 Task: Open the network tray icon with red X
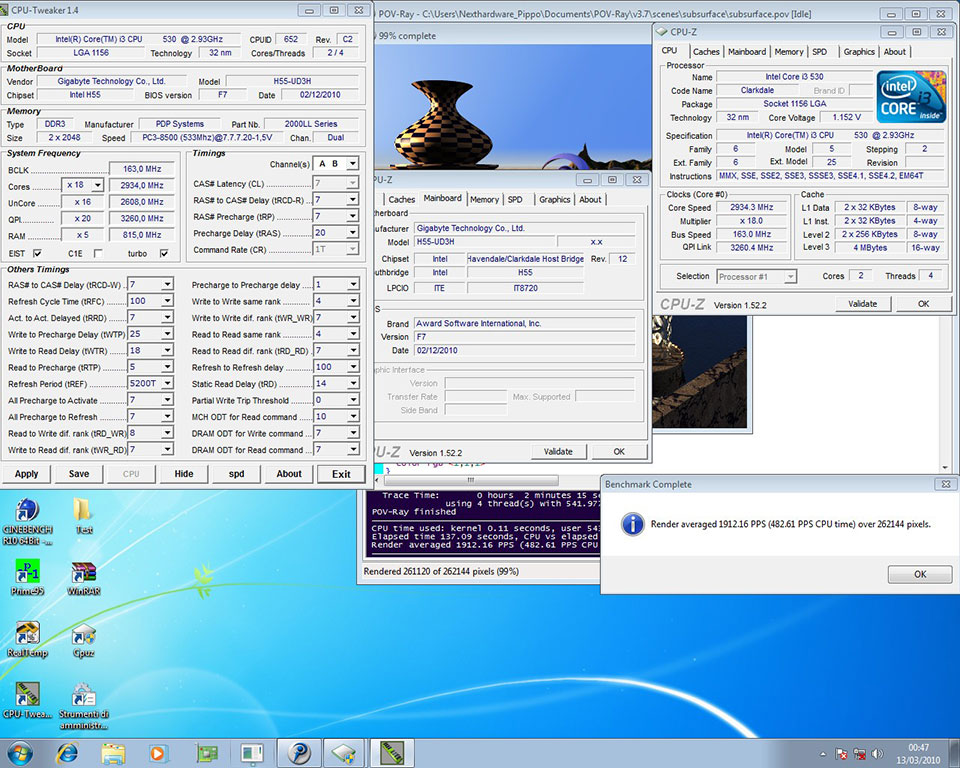(x=860, y=754)
